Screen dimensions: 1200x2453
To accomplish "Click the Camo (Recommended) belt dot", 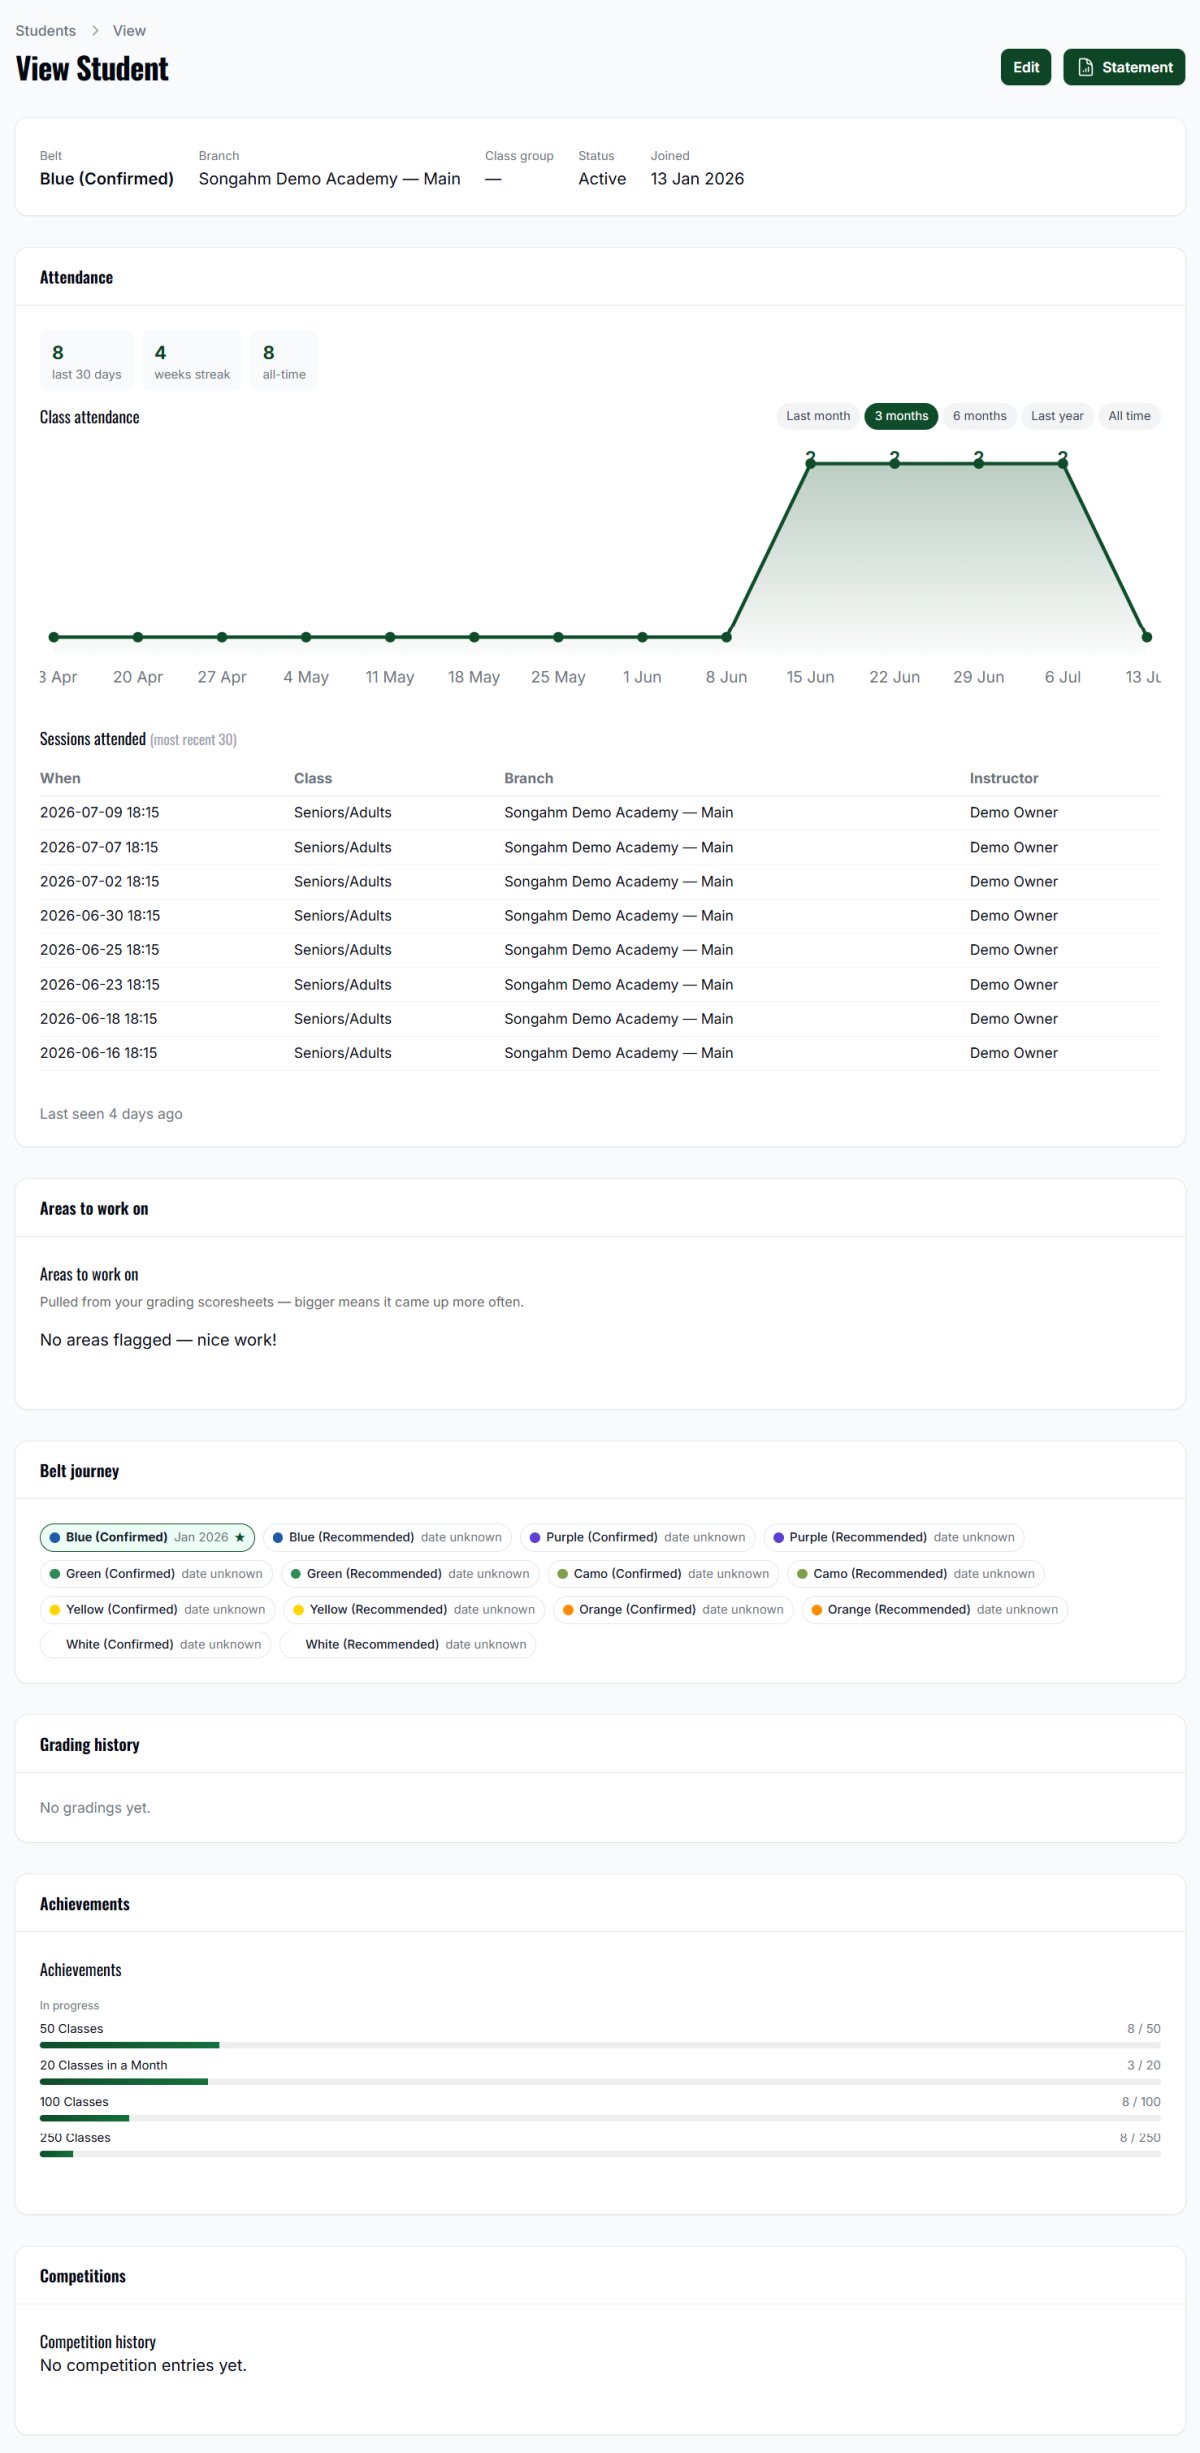I will click(x=802, y=1573).
